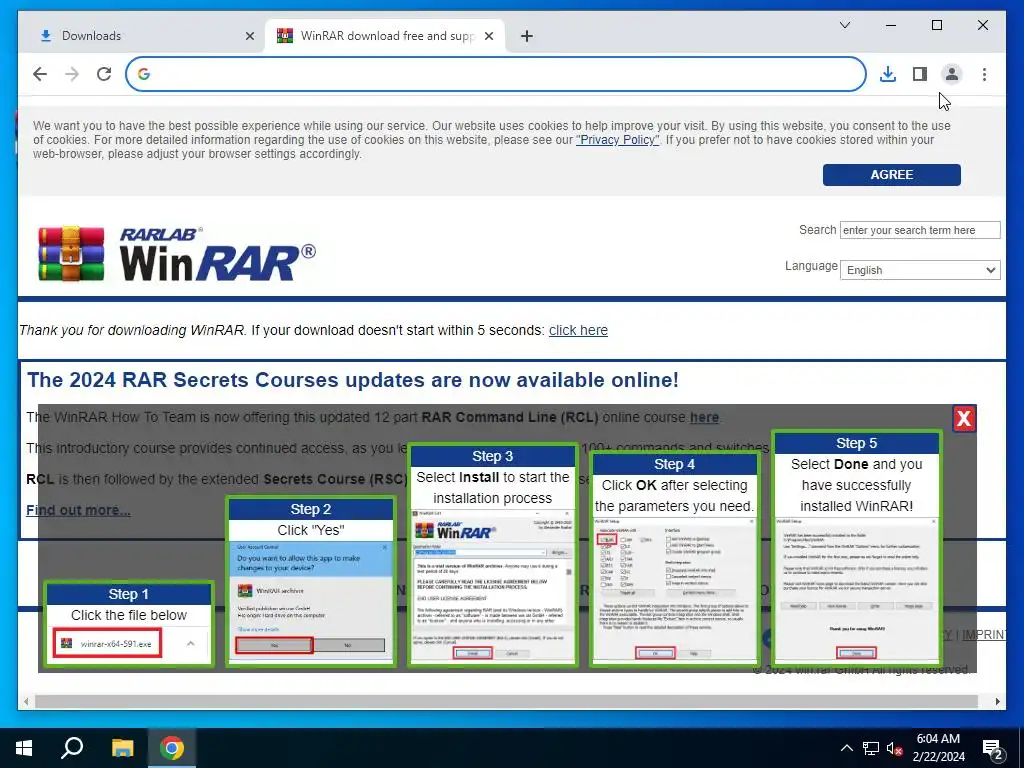Select the WinRAR download free tab
Screen dimensions: 1024x768
coord(385,36)
